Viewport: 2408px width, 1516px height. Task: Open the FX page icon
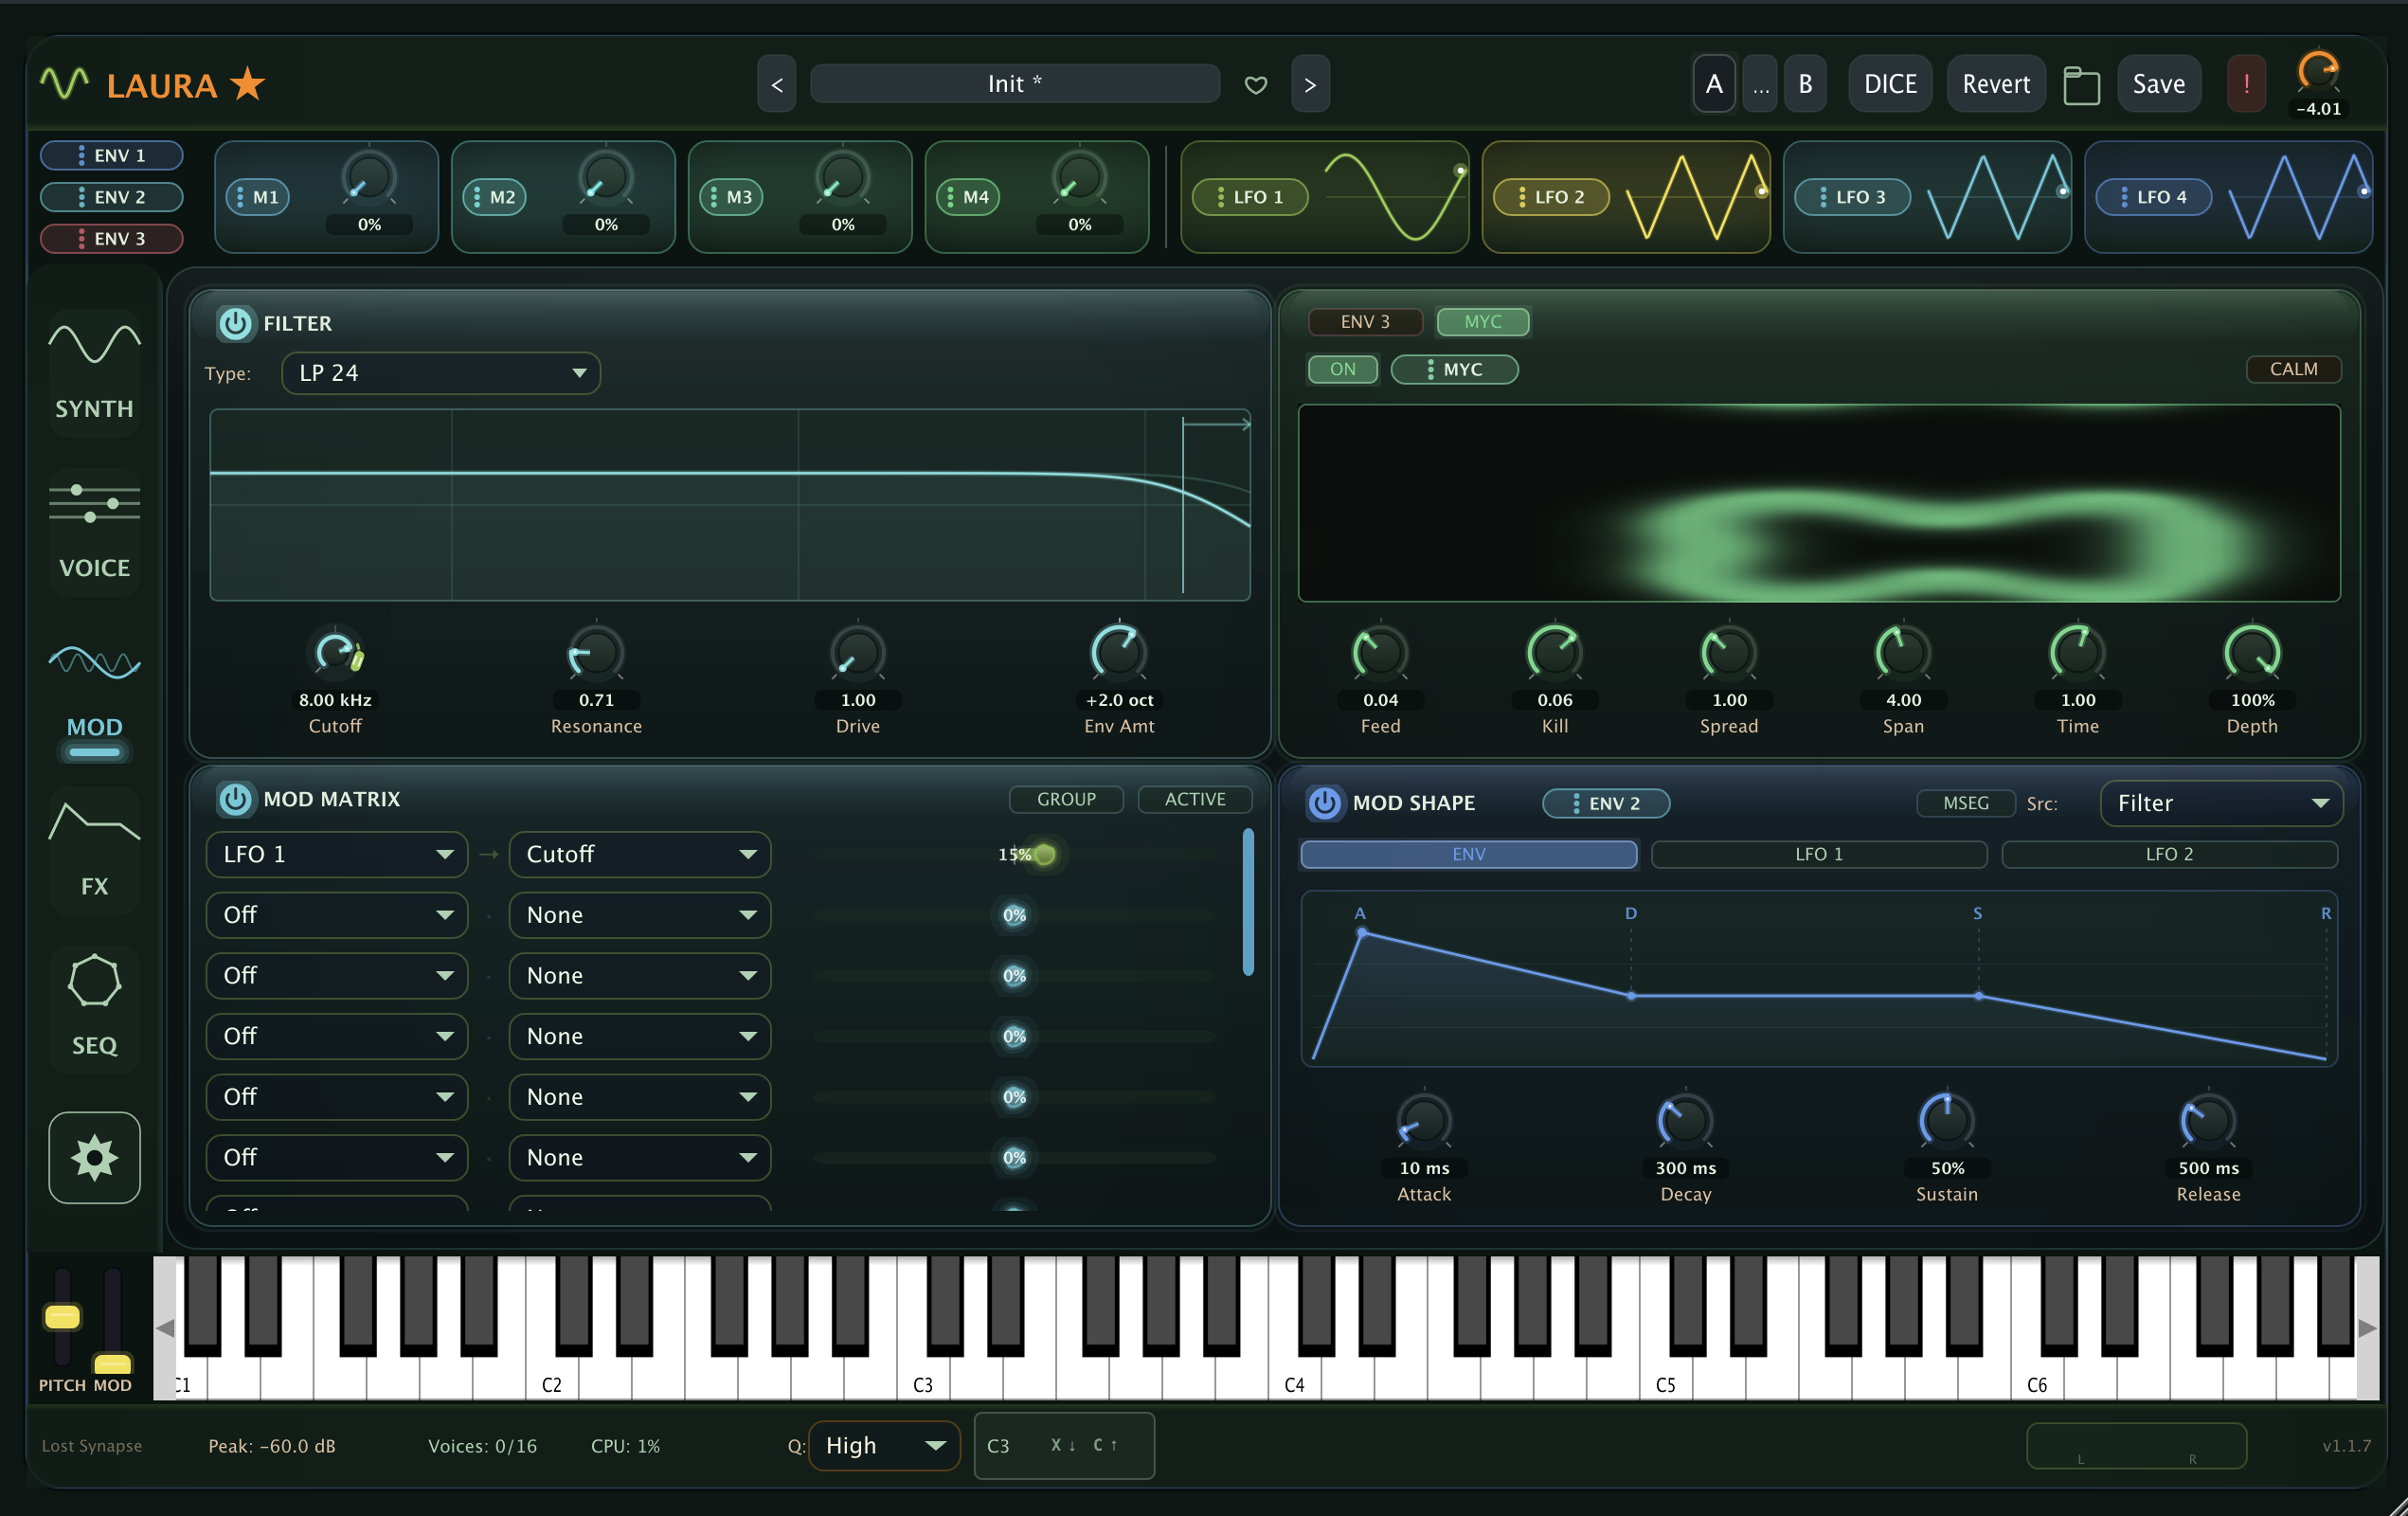[94, 850]
